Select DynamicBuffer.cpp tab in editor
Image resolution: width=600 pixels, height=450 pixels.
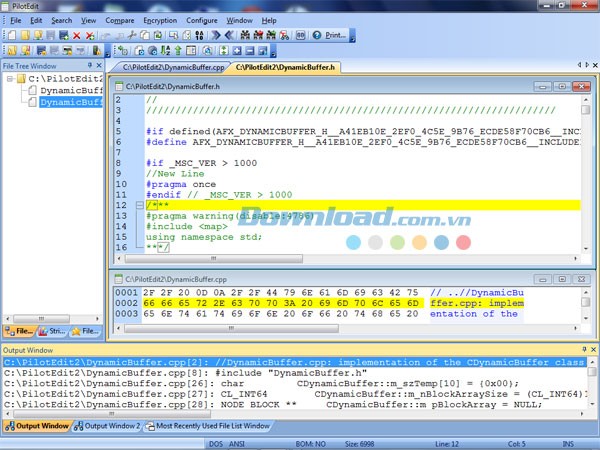pyautogui.click(x=166, y=67)
